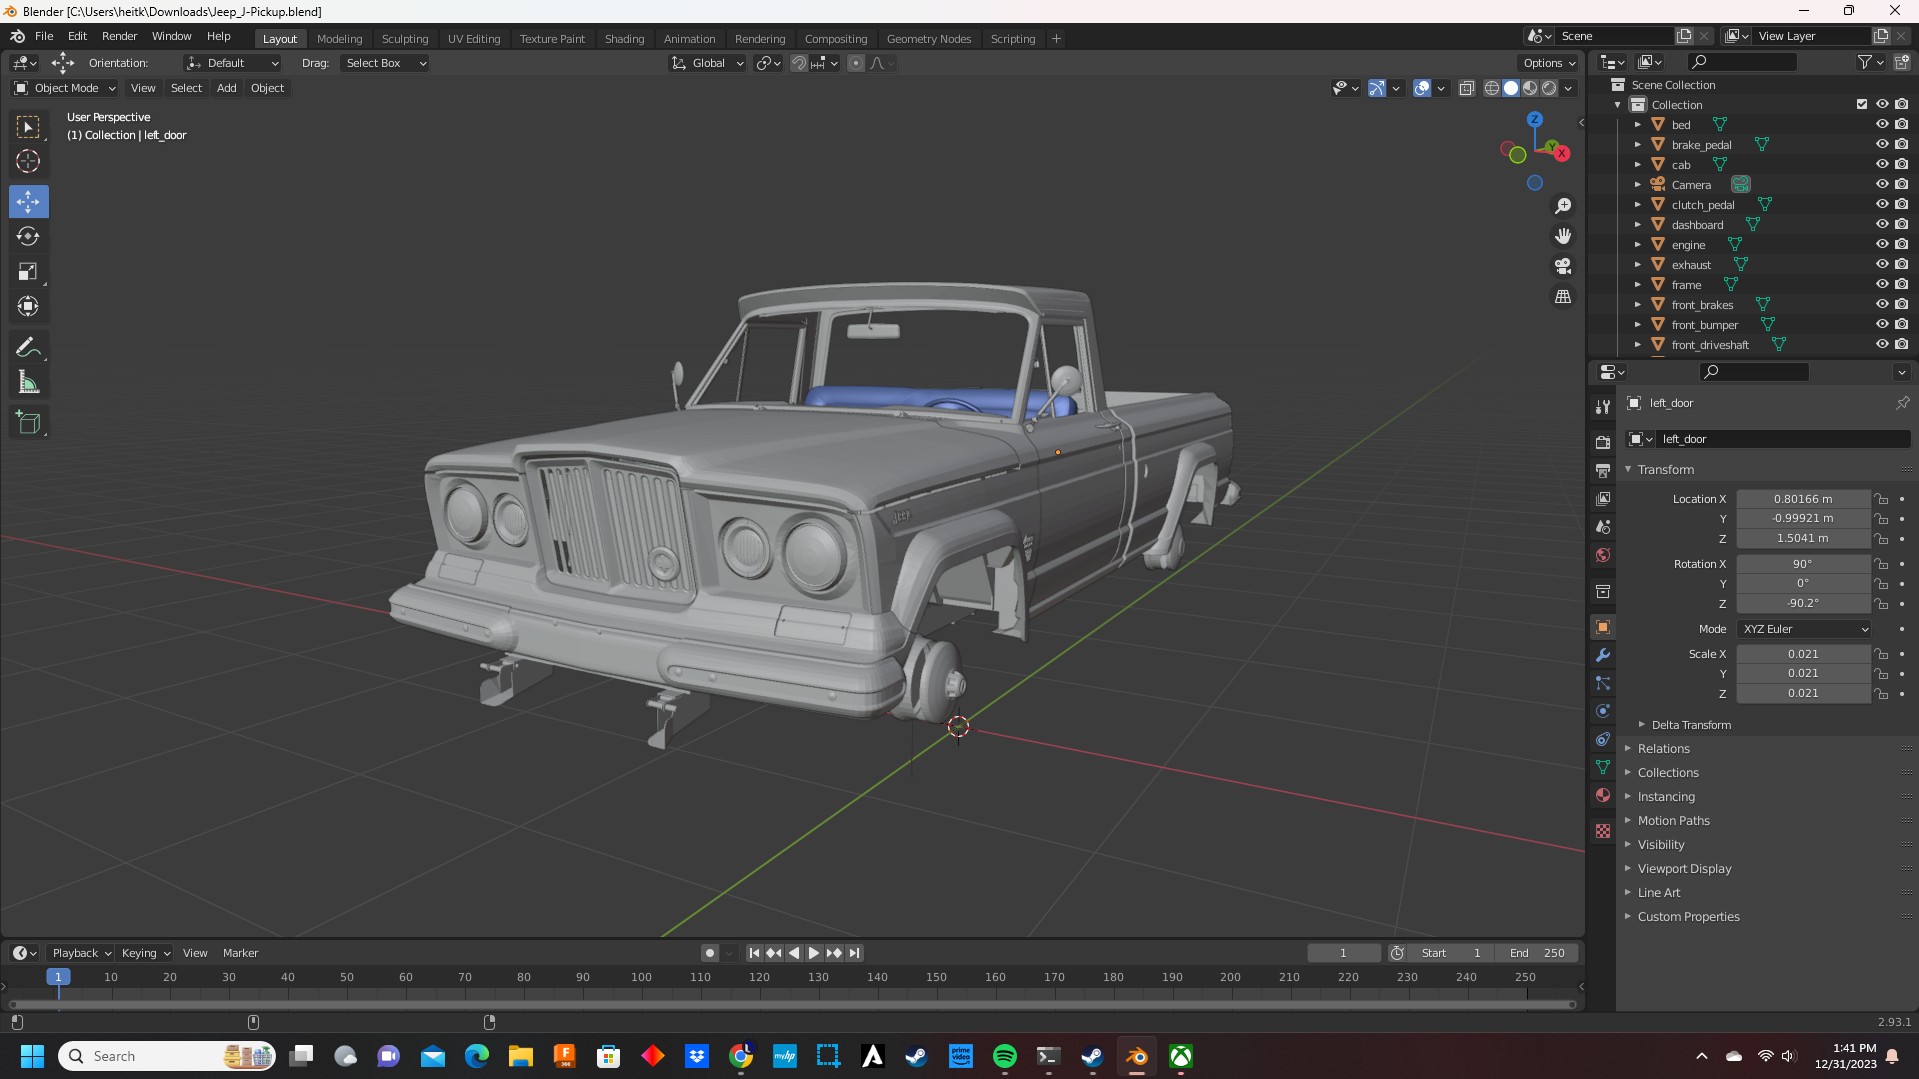This screenshot has height=1079, width=1919.
Task: Activate the Measure tool
Action: click(x=28, y=383)
